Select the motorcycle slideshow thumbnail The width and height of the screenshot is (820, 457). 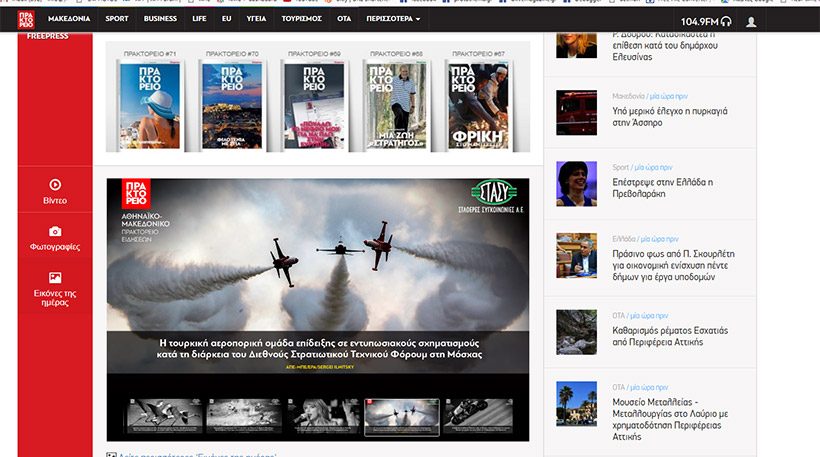[x=478, y=416]
